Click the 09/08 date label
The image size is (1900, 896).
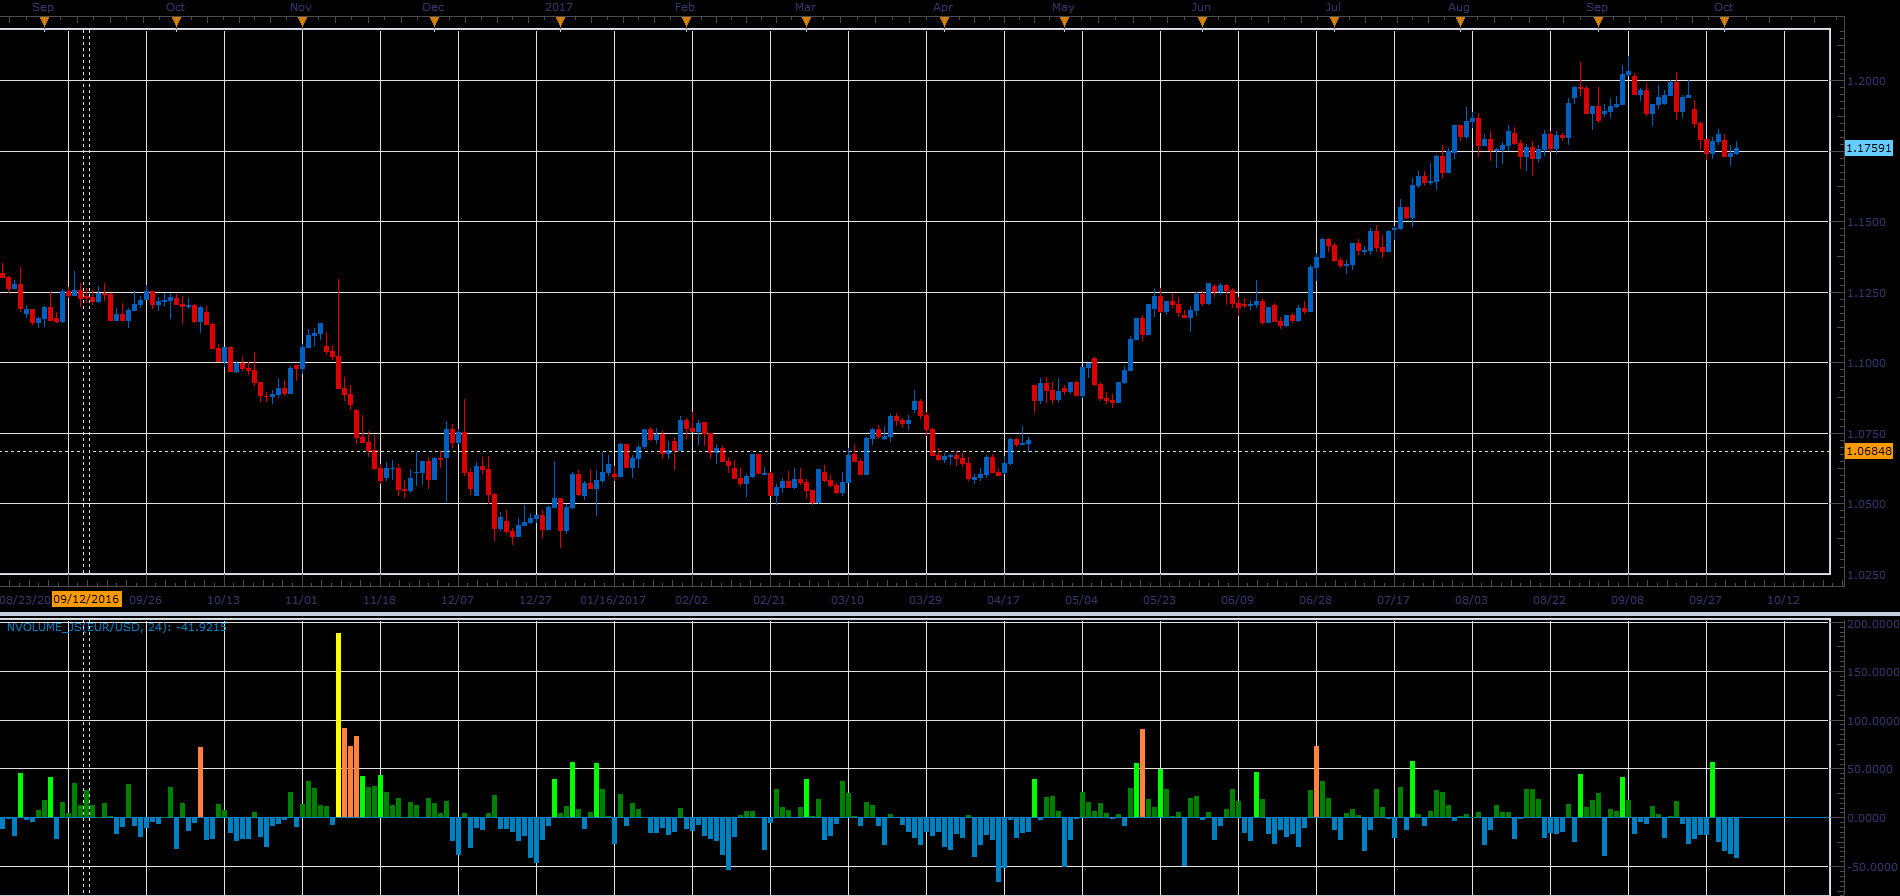tap(1627, 600)
